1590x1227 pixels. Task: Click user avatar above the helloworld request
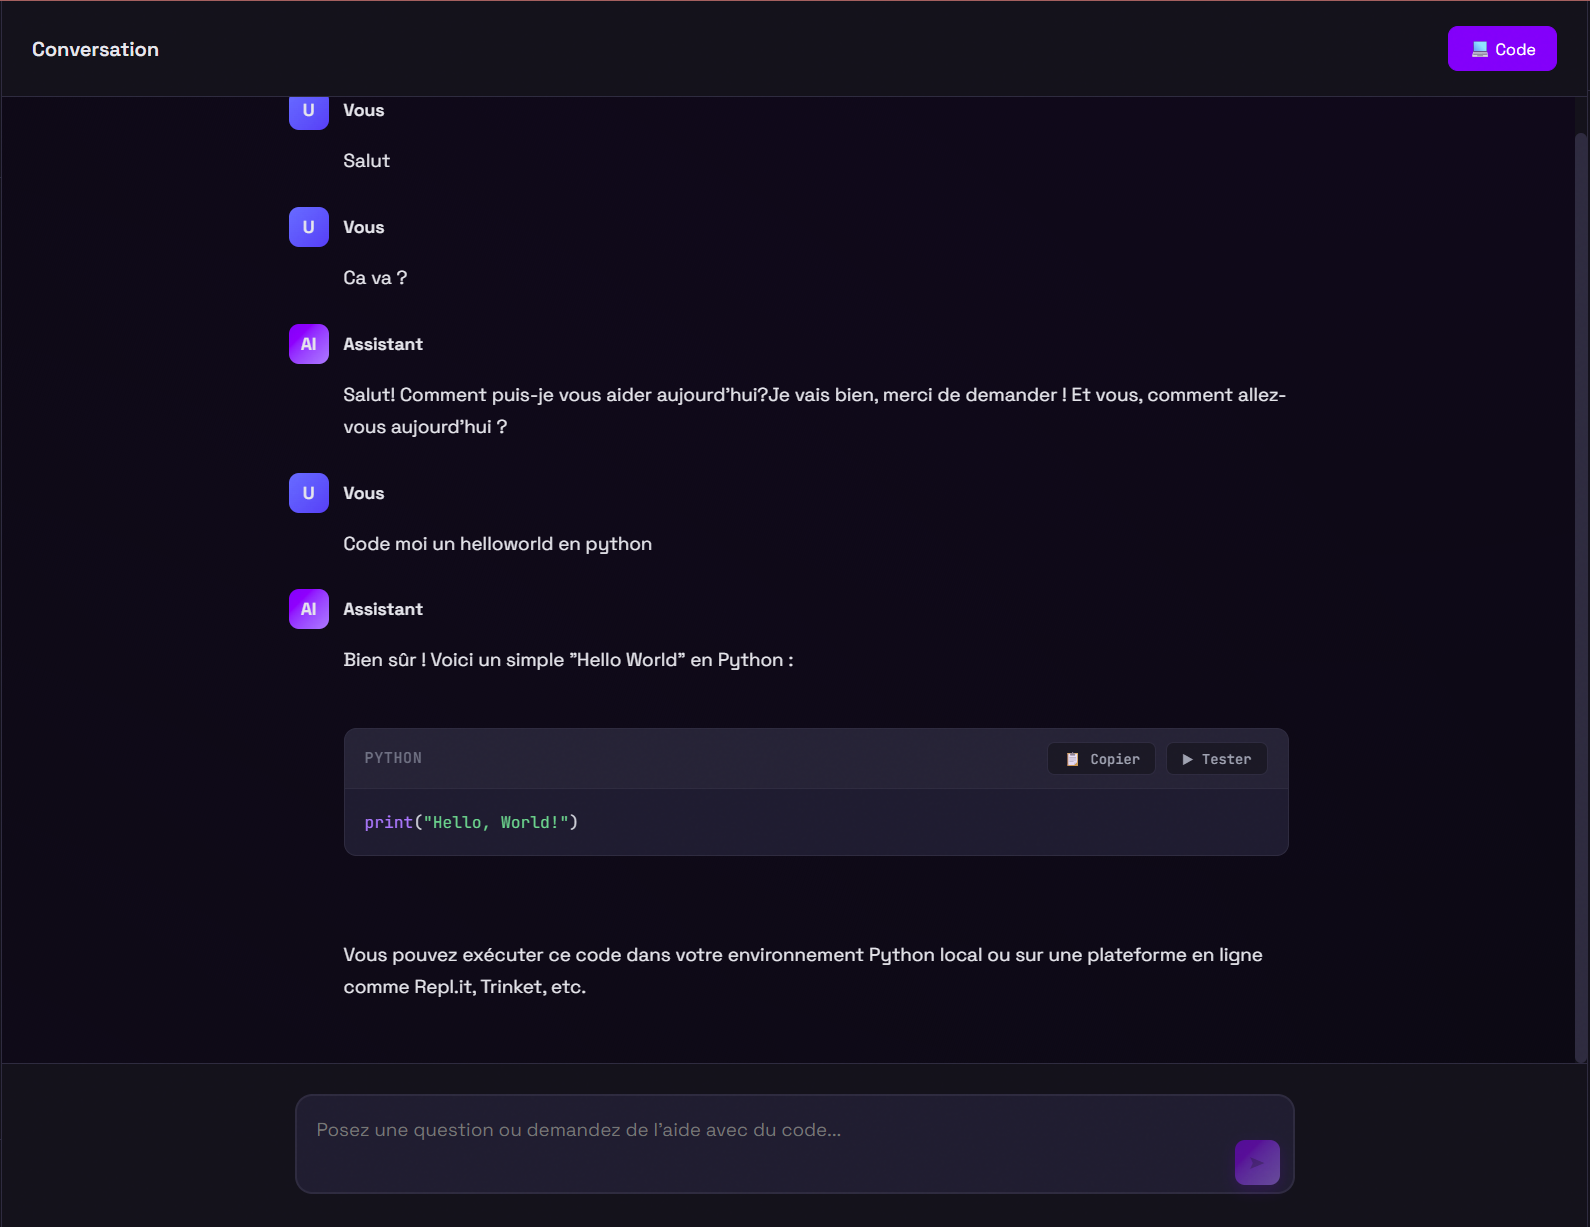(x=309, y=493)
